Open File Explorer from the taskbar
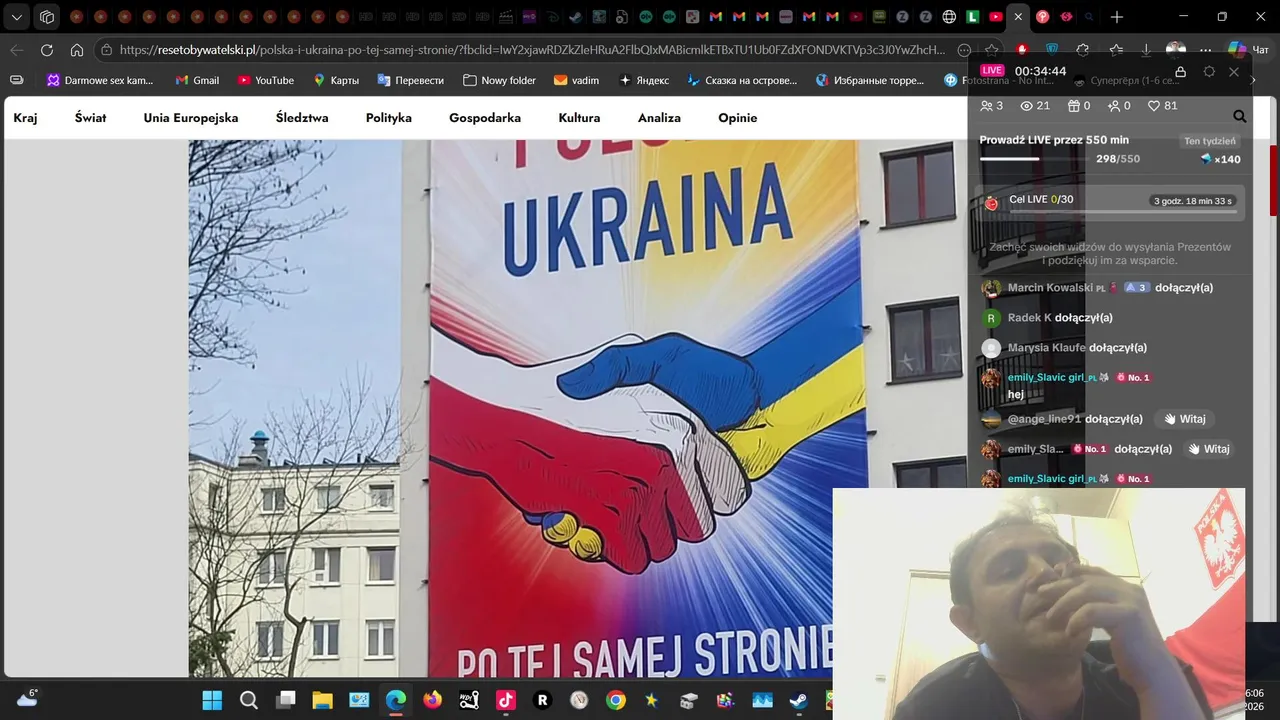 click(x=322, y=700)
